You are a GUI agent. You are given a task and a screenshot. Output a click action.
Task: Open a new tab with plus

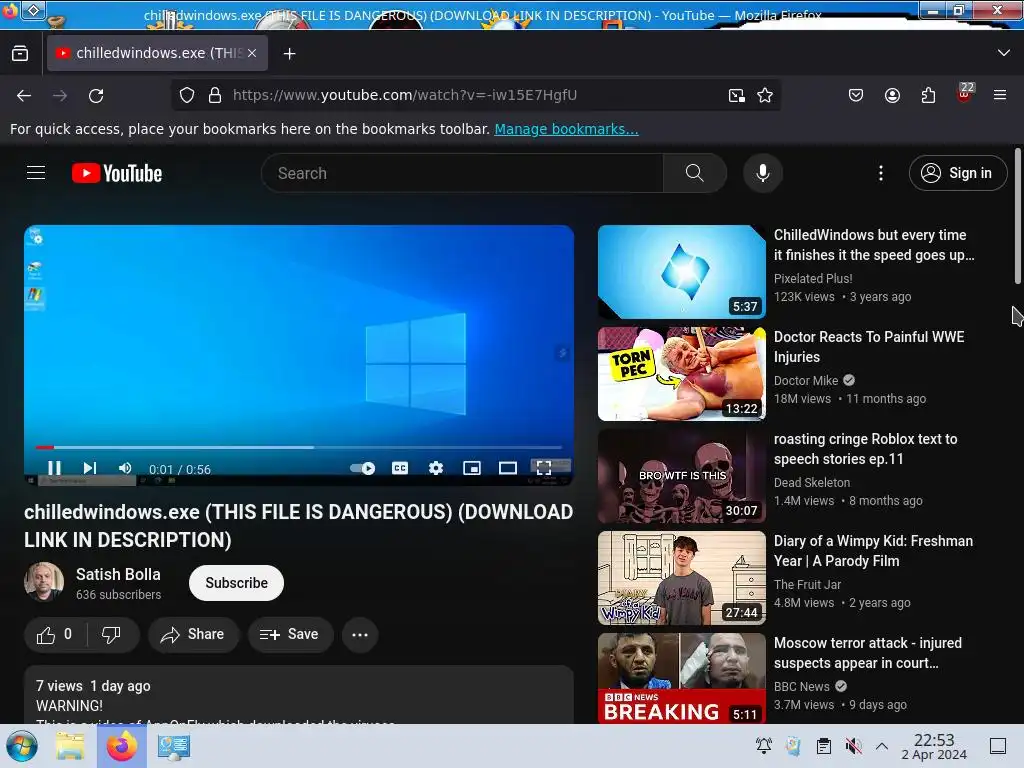[290, 54]
